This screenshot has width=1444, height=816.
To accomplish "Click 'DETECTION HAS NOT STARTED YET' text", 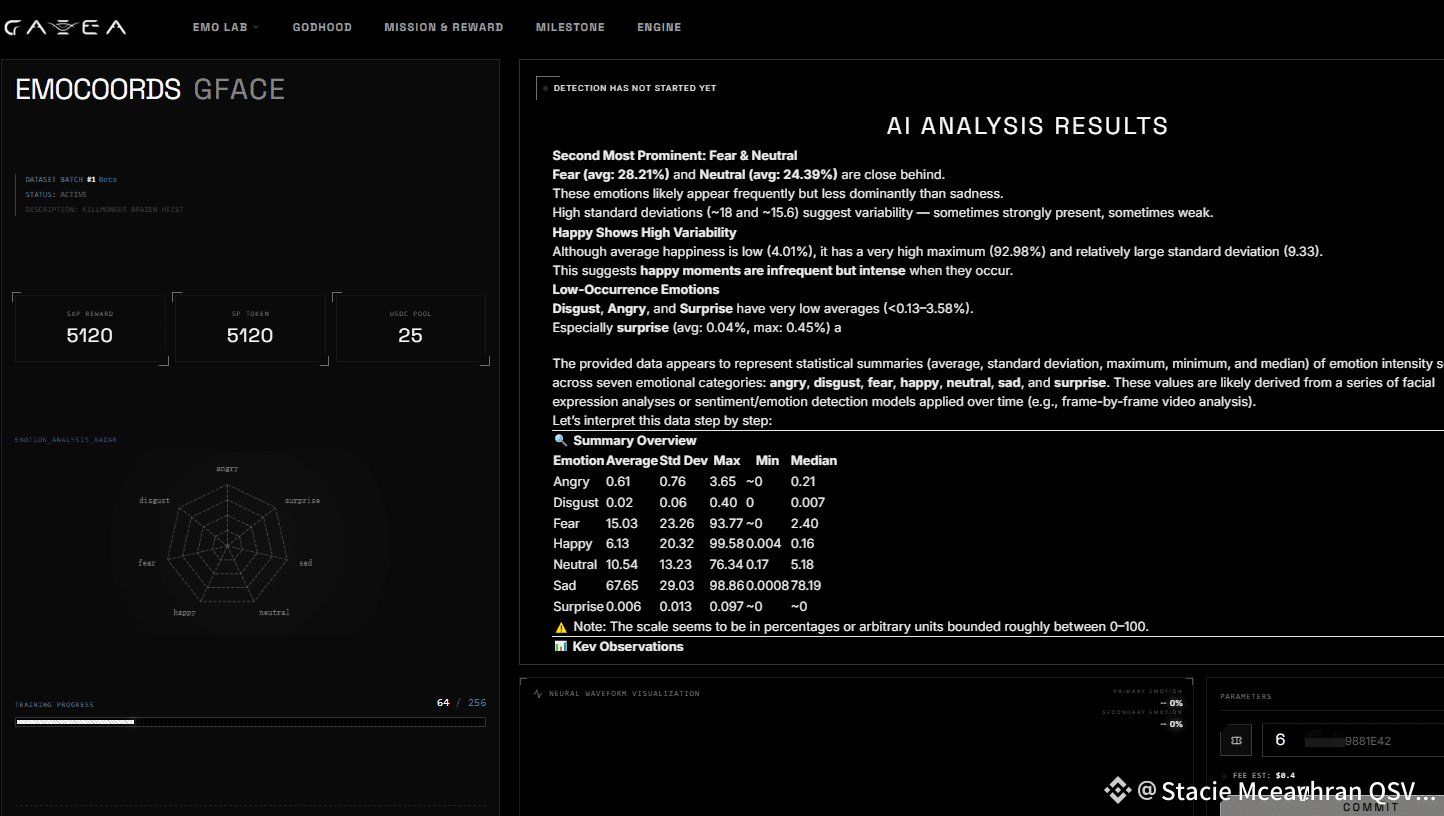I will coord(634,88).
